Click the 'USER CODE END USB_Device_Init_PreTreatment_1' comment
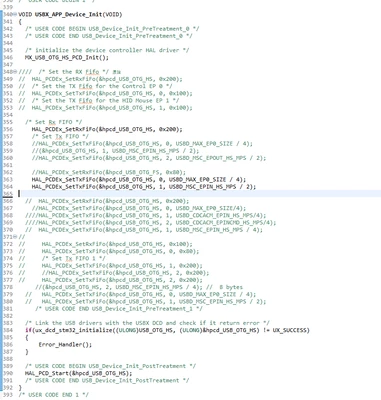Viewport: 381px width, 400px height. (119, 309)
